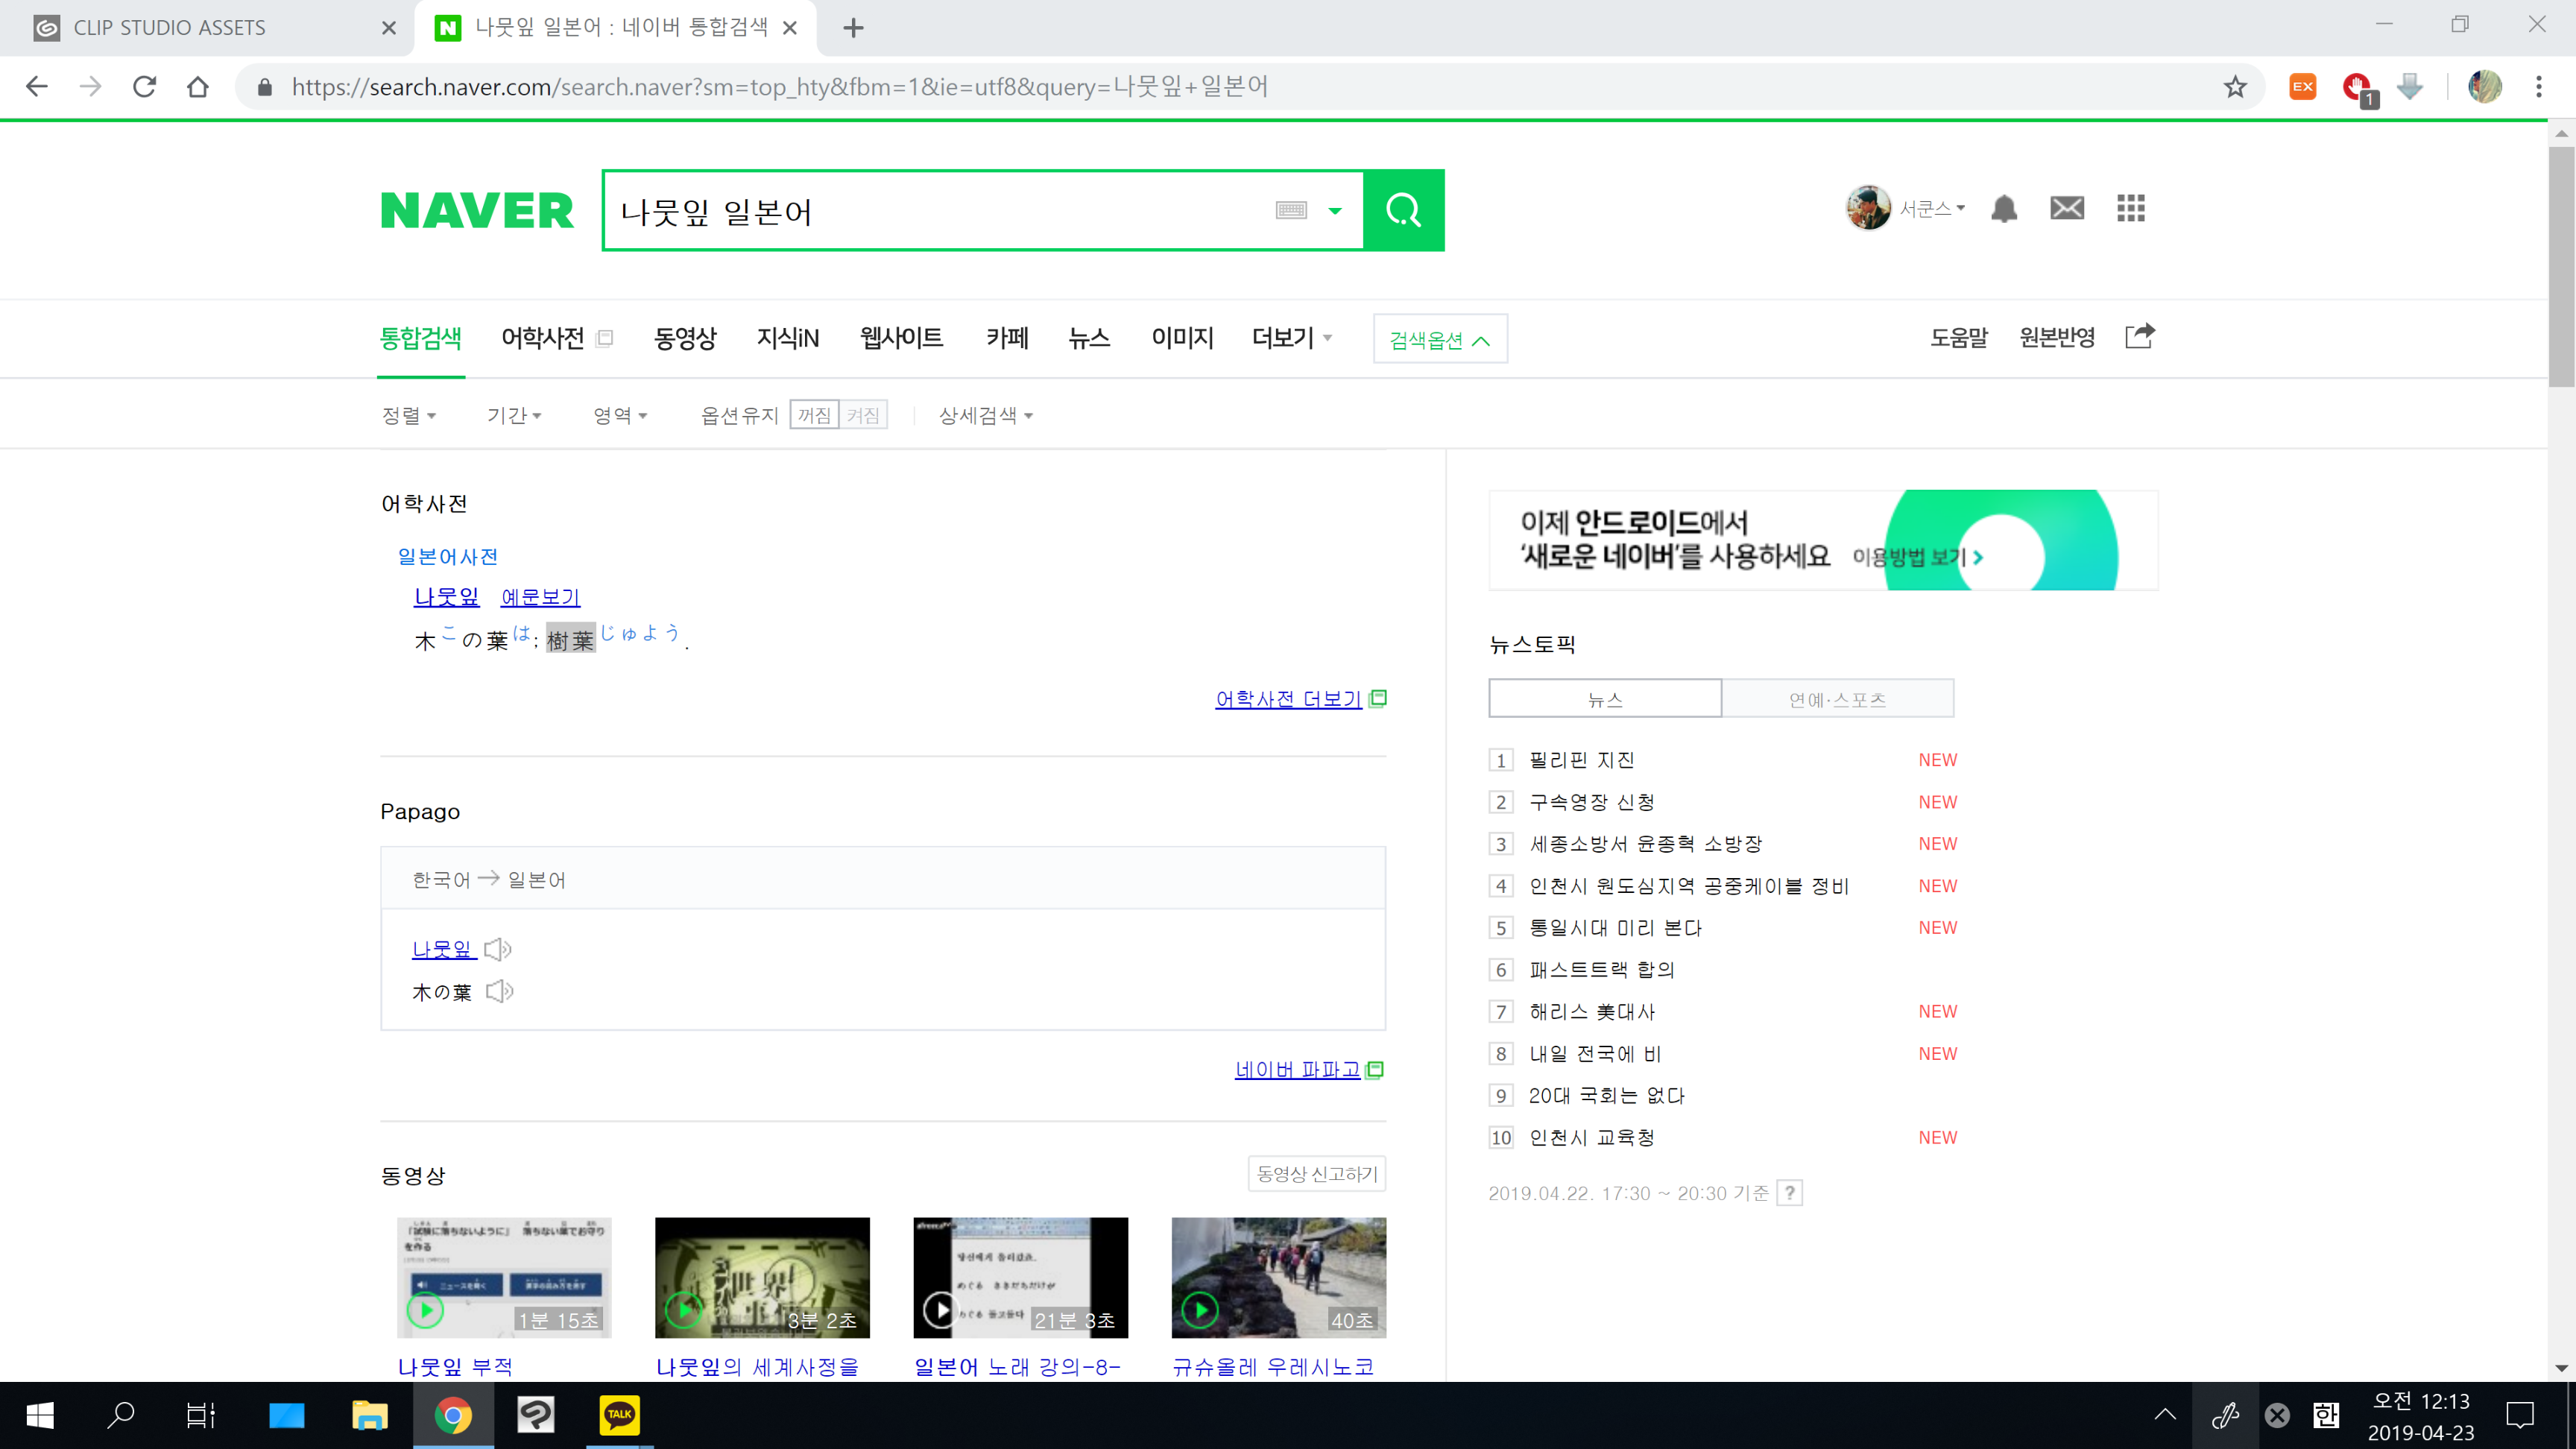Switch to the 이미지 search tab
Image resolution: width=2576 pixels, height=1449 pixels.
pos(1182,338)
